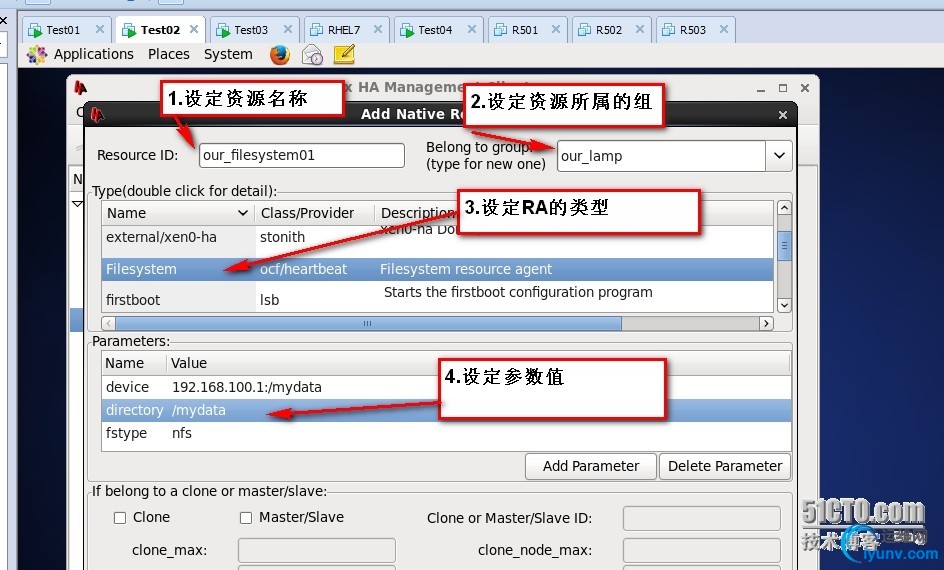944x570 pixels.
Task: Expand the Belong to group dropdown arrow
Action: point(779,156)
